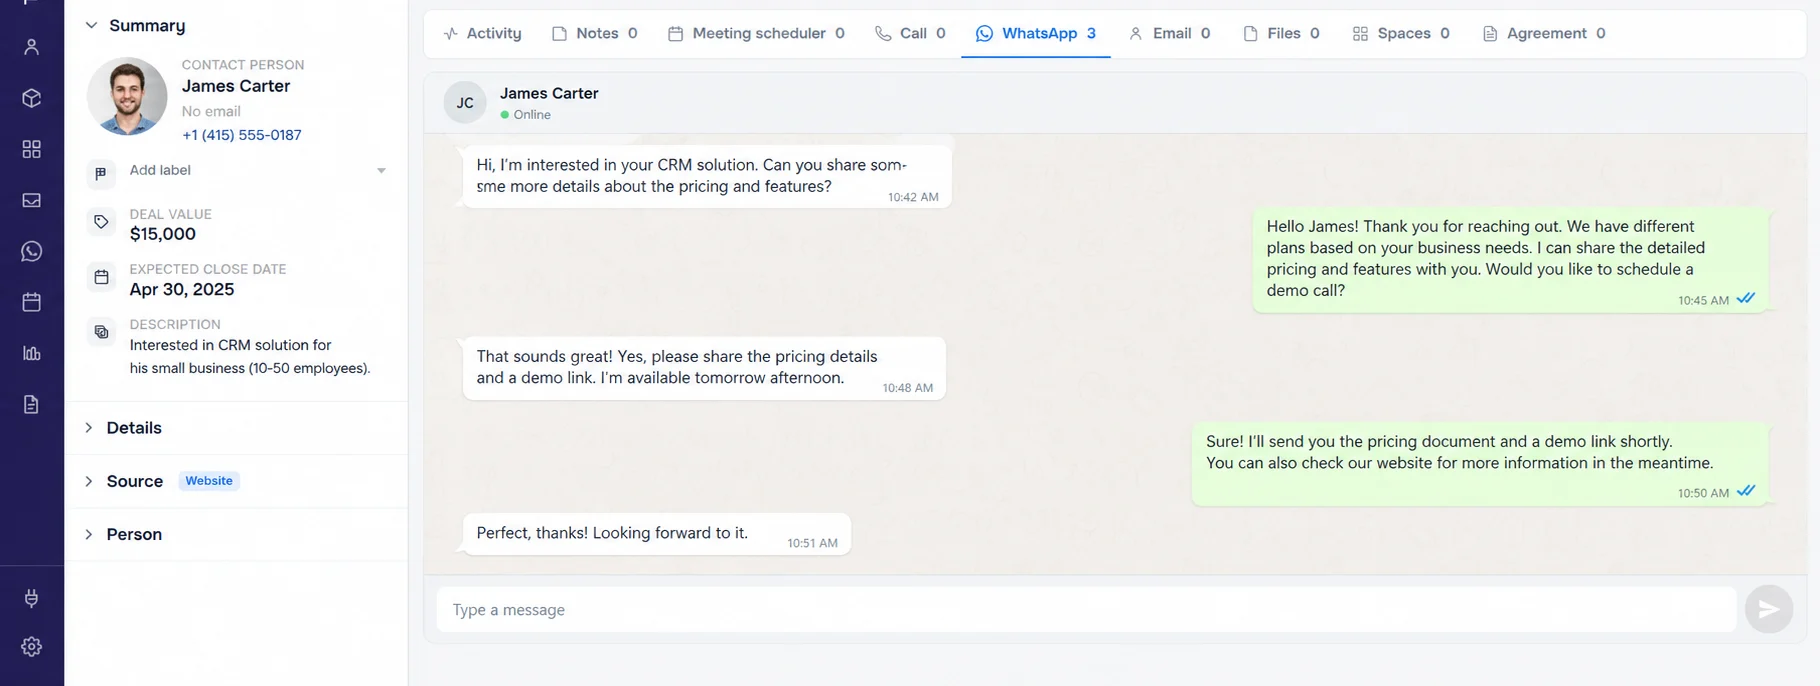Switch to the Notes tab
Image resolution: width=1820 pixels, height=686 pixels.
595,33
